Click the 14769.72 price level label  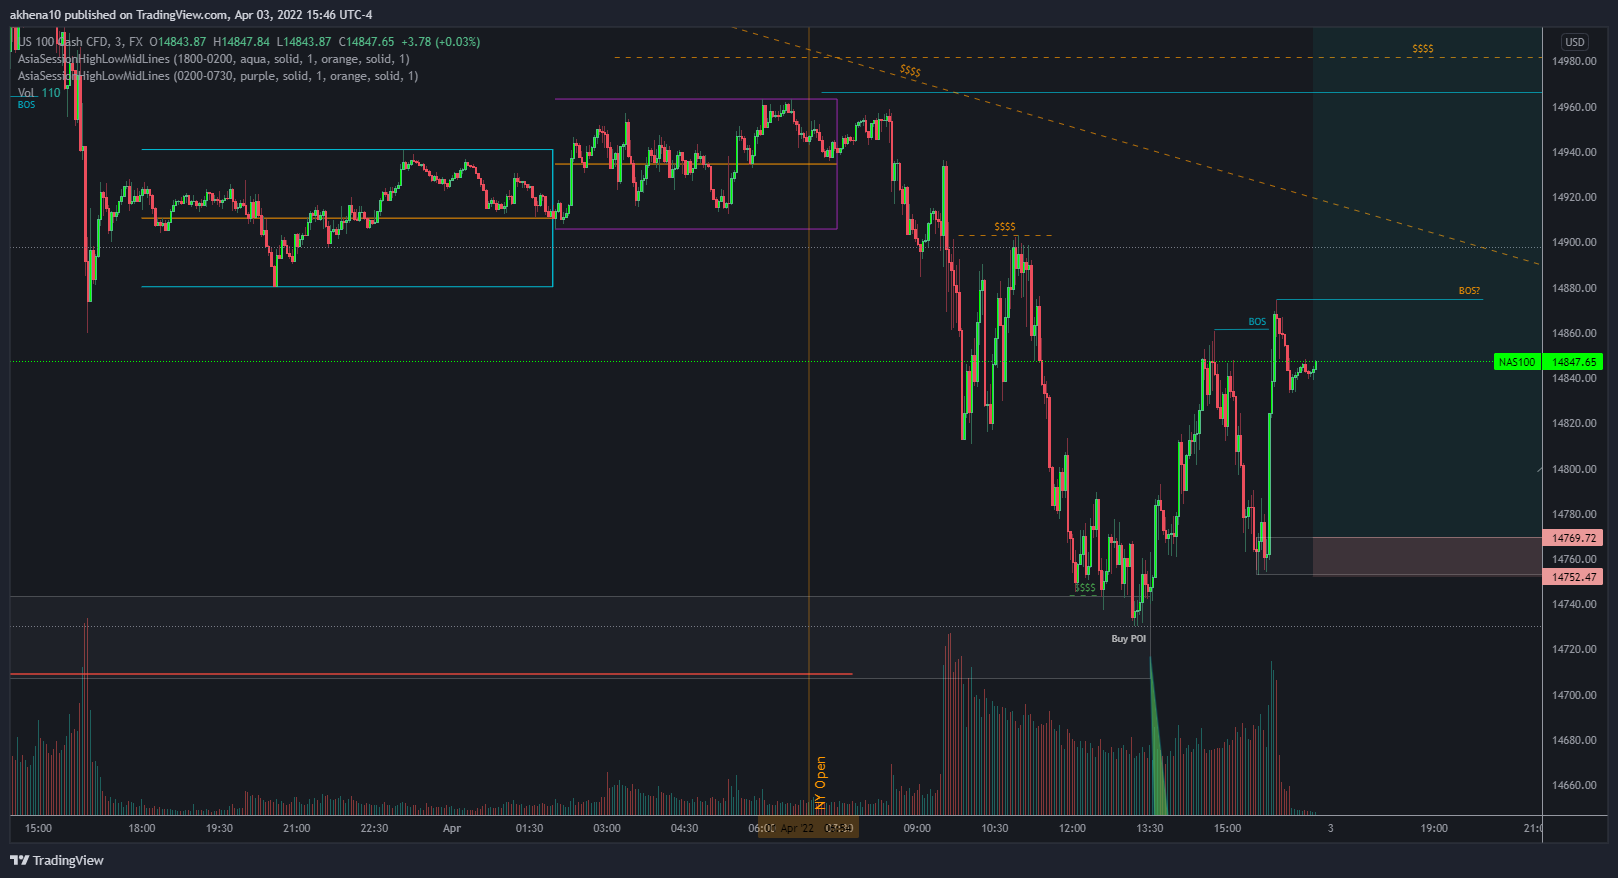click(1574, 538)
